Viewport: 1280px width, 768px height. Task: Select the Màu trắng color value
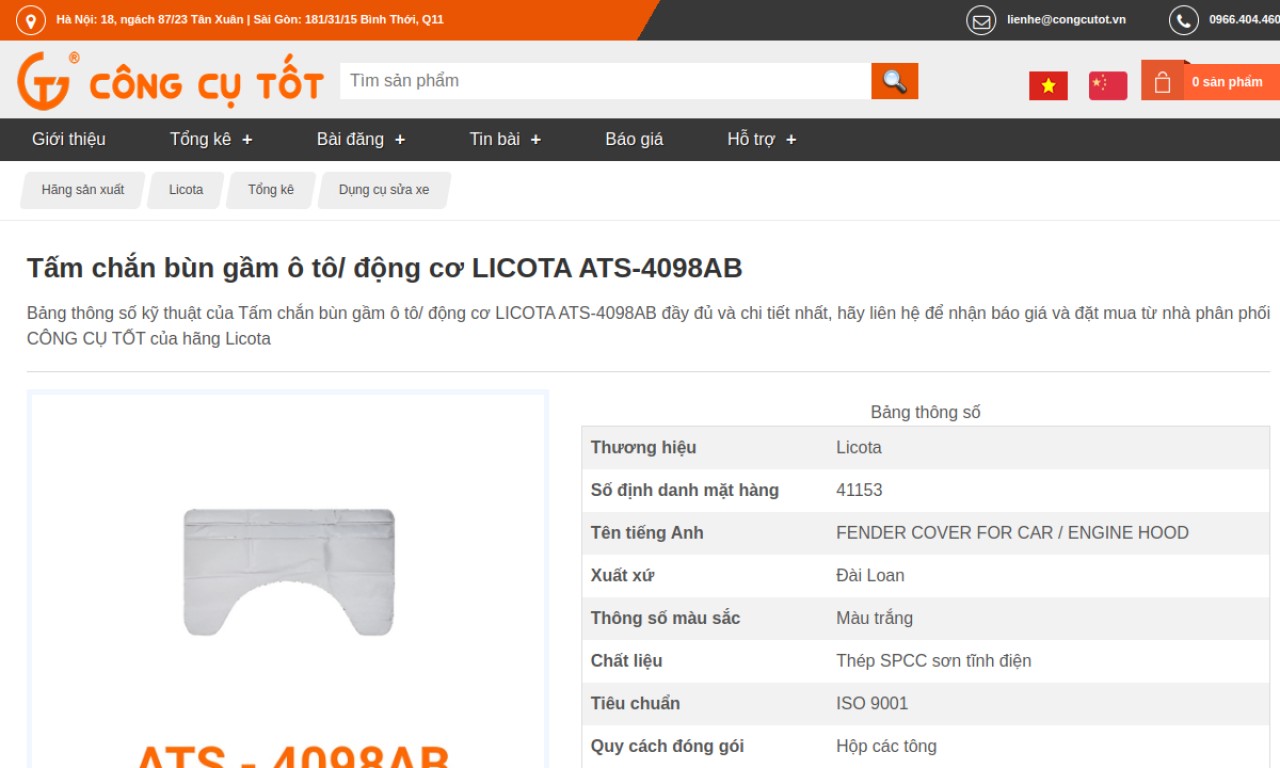coord(874,618)
